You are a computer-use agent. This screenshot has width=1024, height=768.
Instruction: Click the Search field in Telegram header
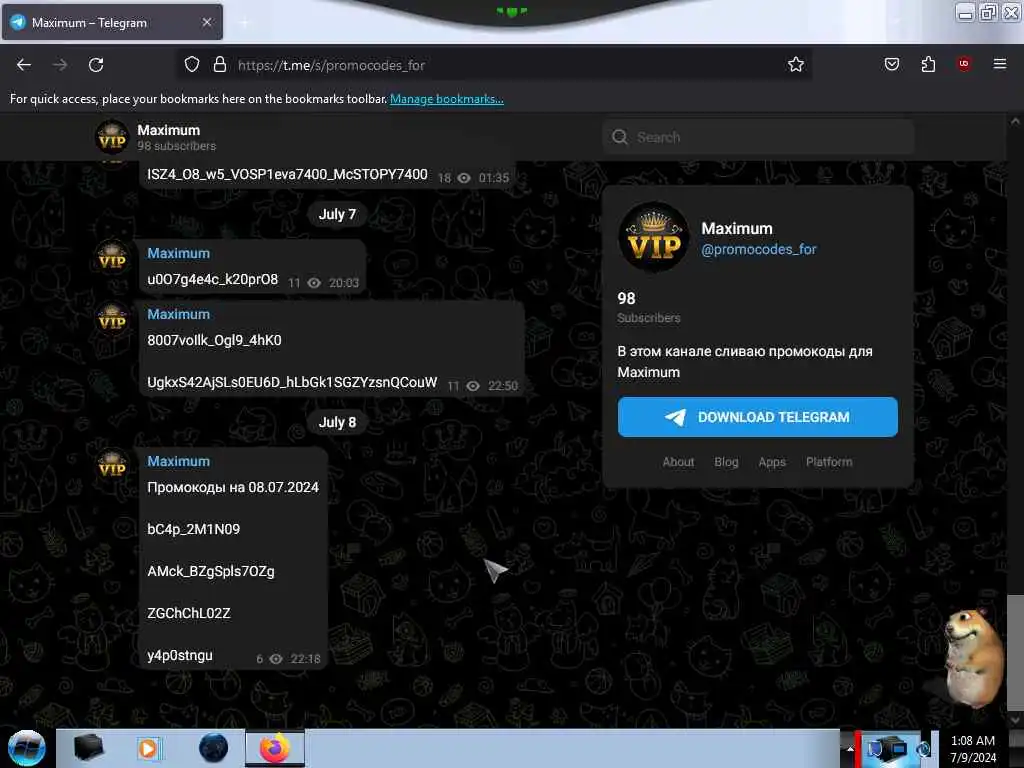[758, 137]
